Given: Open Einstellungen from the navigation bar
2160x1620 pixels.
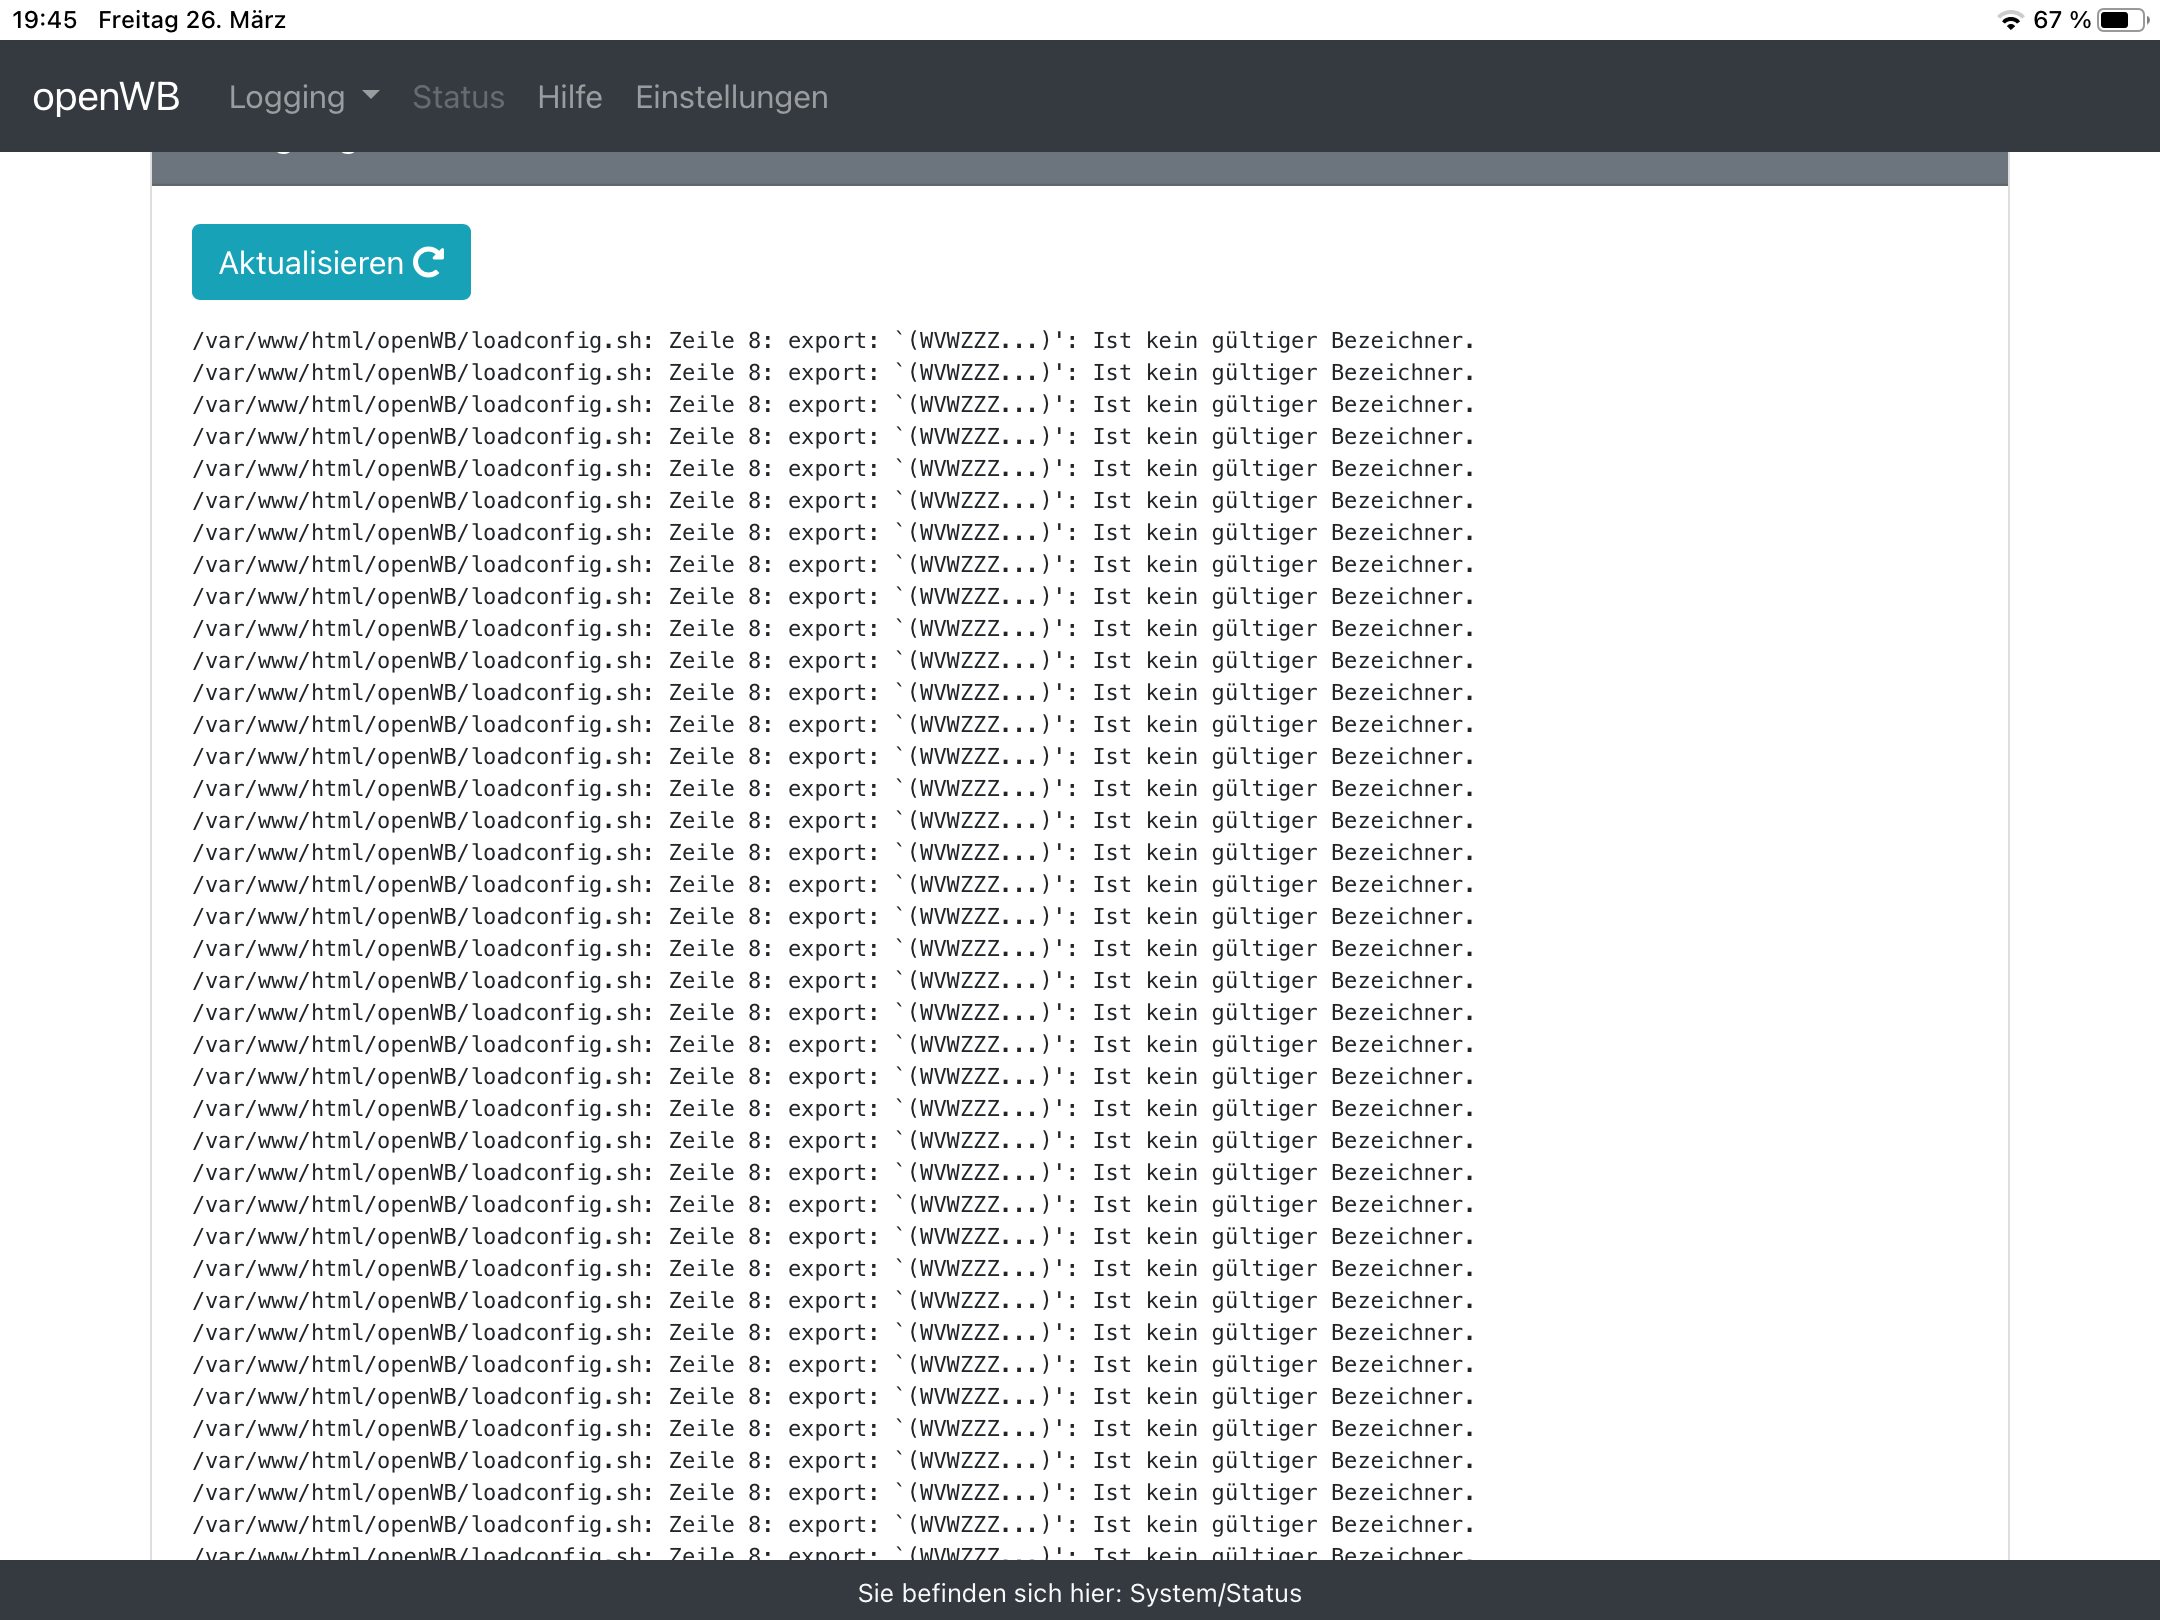Looking at the screenshot, I should (x=731, y=96).
